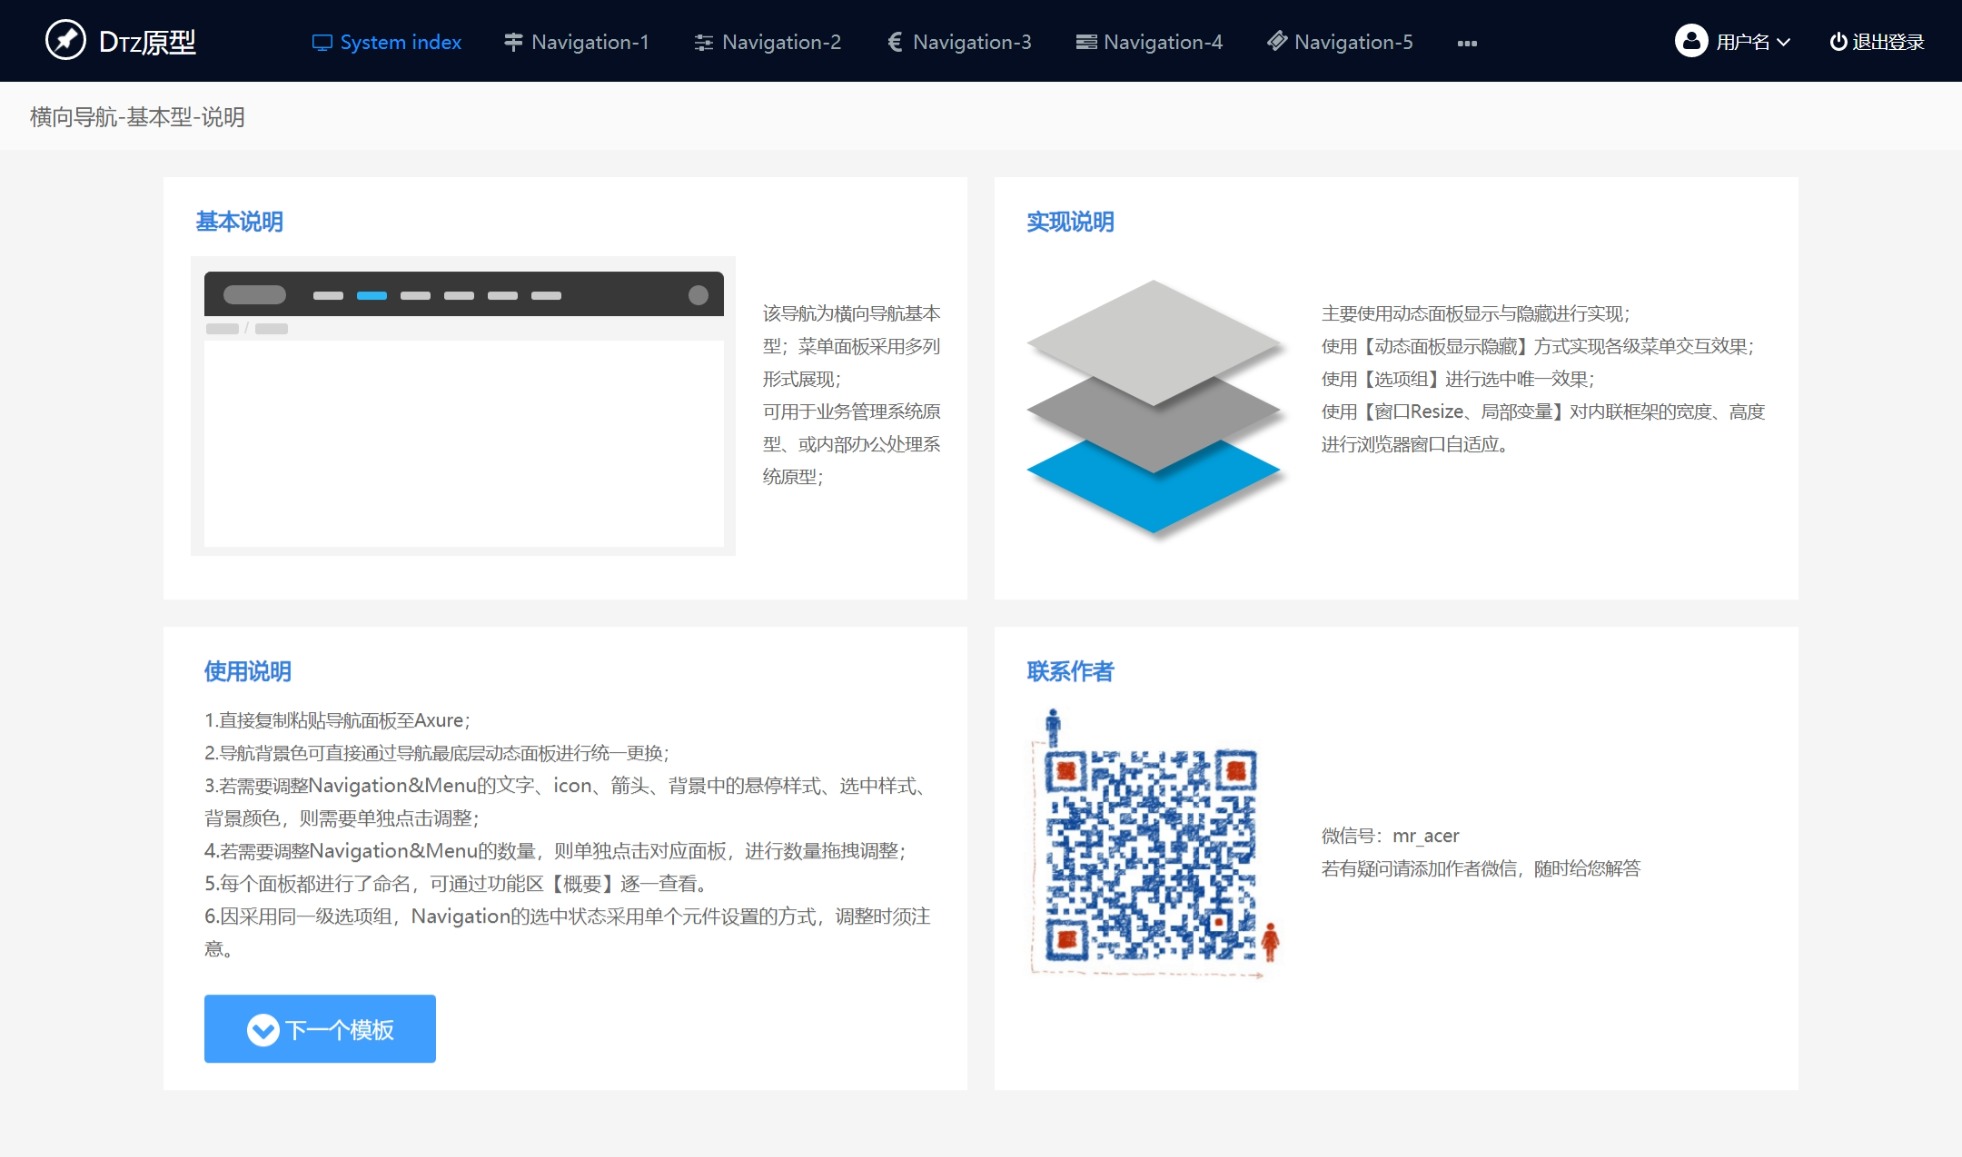Click the monitor icon beside System index
The height and width of the screenshot is (1157, 1962).
[x=322, y=42]
